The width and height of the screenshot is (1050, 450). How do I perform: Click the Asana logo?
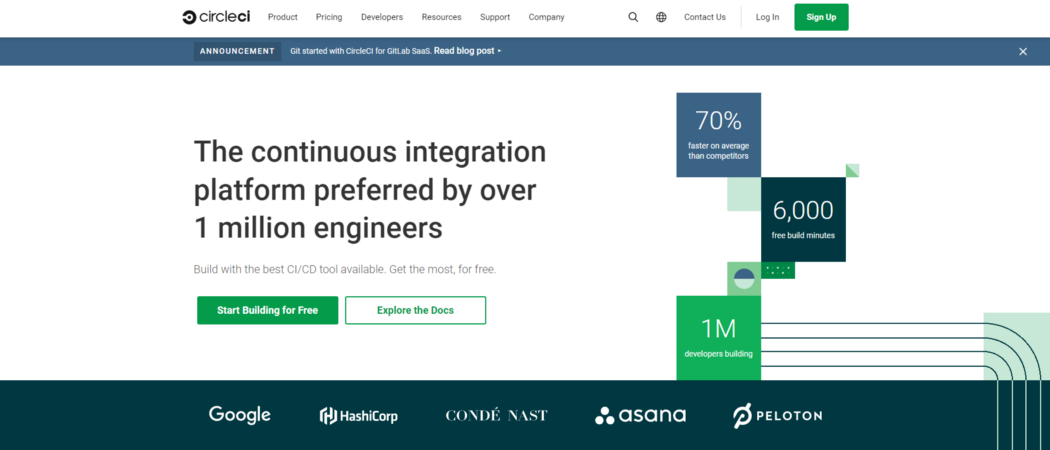(x=640, y=416)
